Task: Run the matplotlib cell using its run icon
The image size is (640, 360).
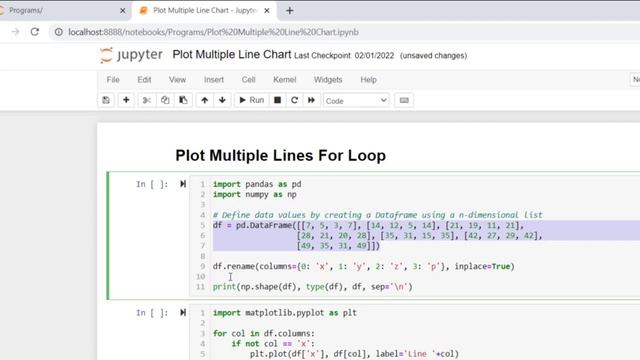Action: [x=182, y=313]
